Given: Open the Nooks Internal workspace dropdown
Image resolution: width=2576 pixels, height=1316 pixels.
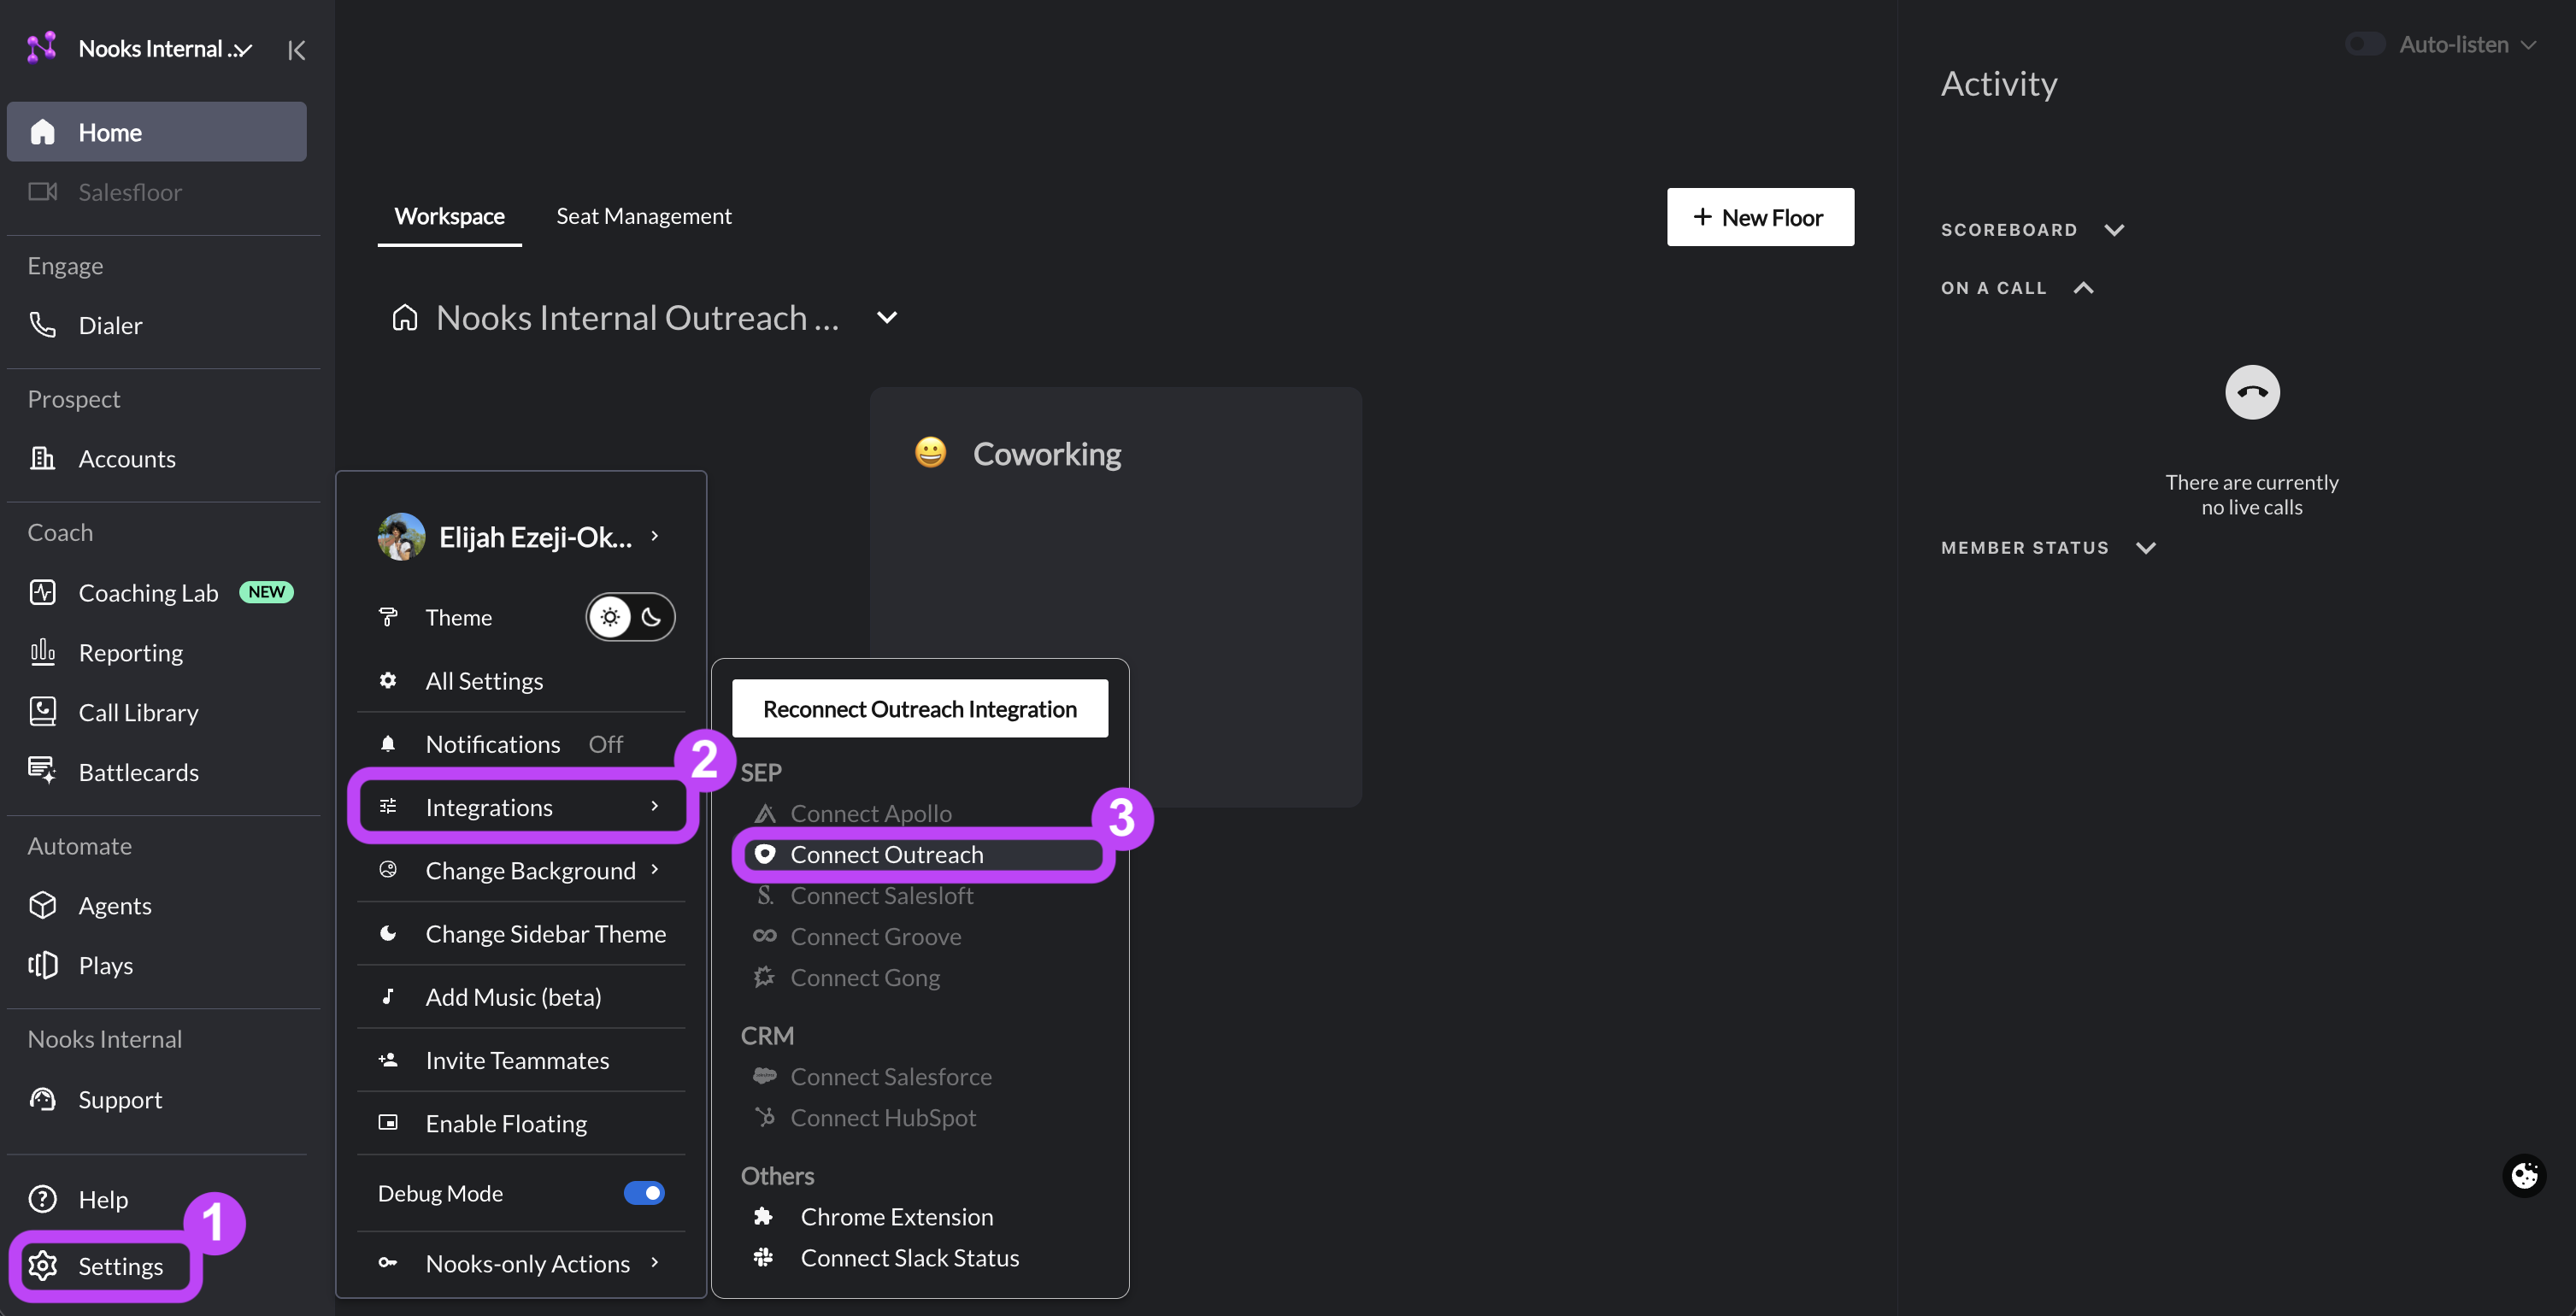Looking at the screenshot, I should point(243,49).
